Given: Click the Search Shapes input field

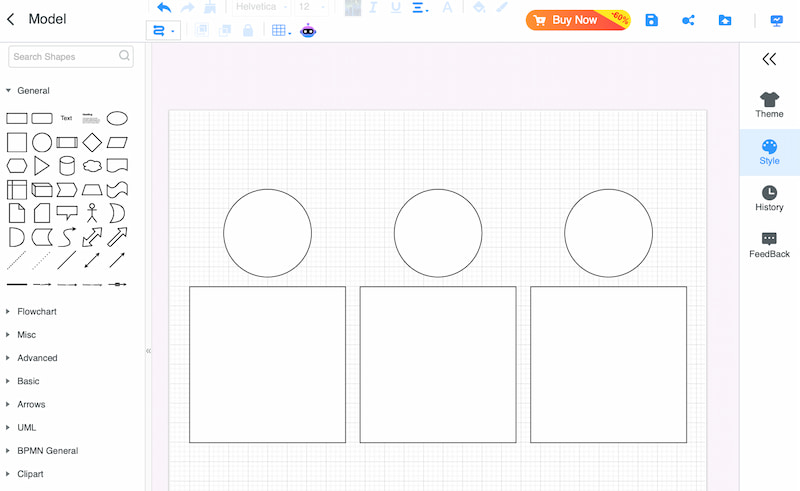Looking at the screenshot, I should (71, 57).
